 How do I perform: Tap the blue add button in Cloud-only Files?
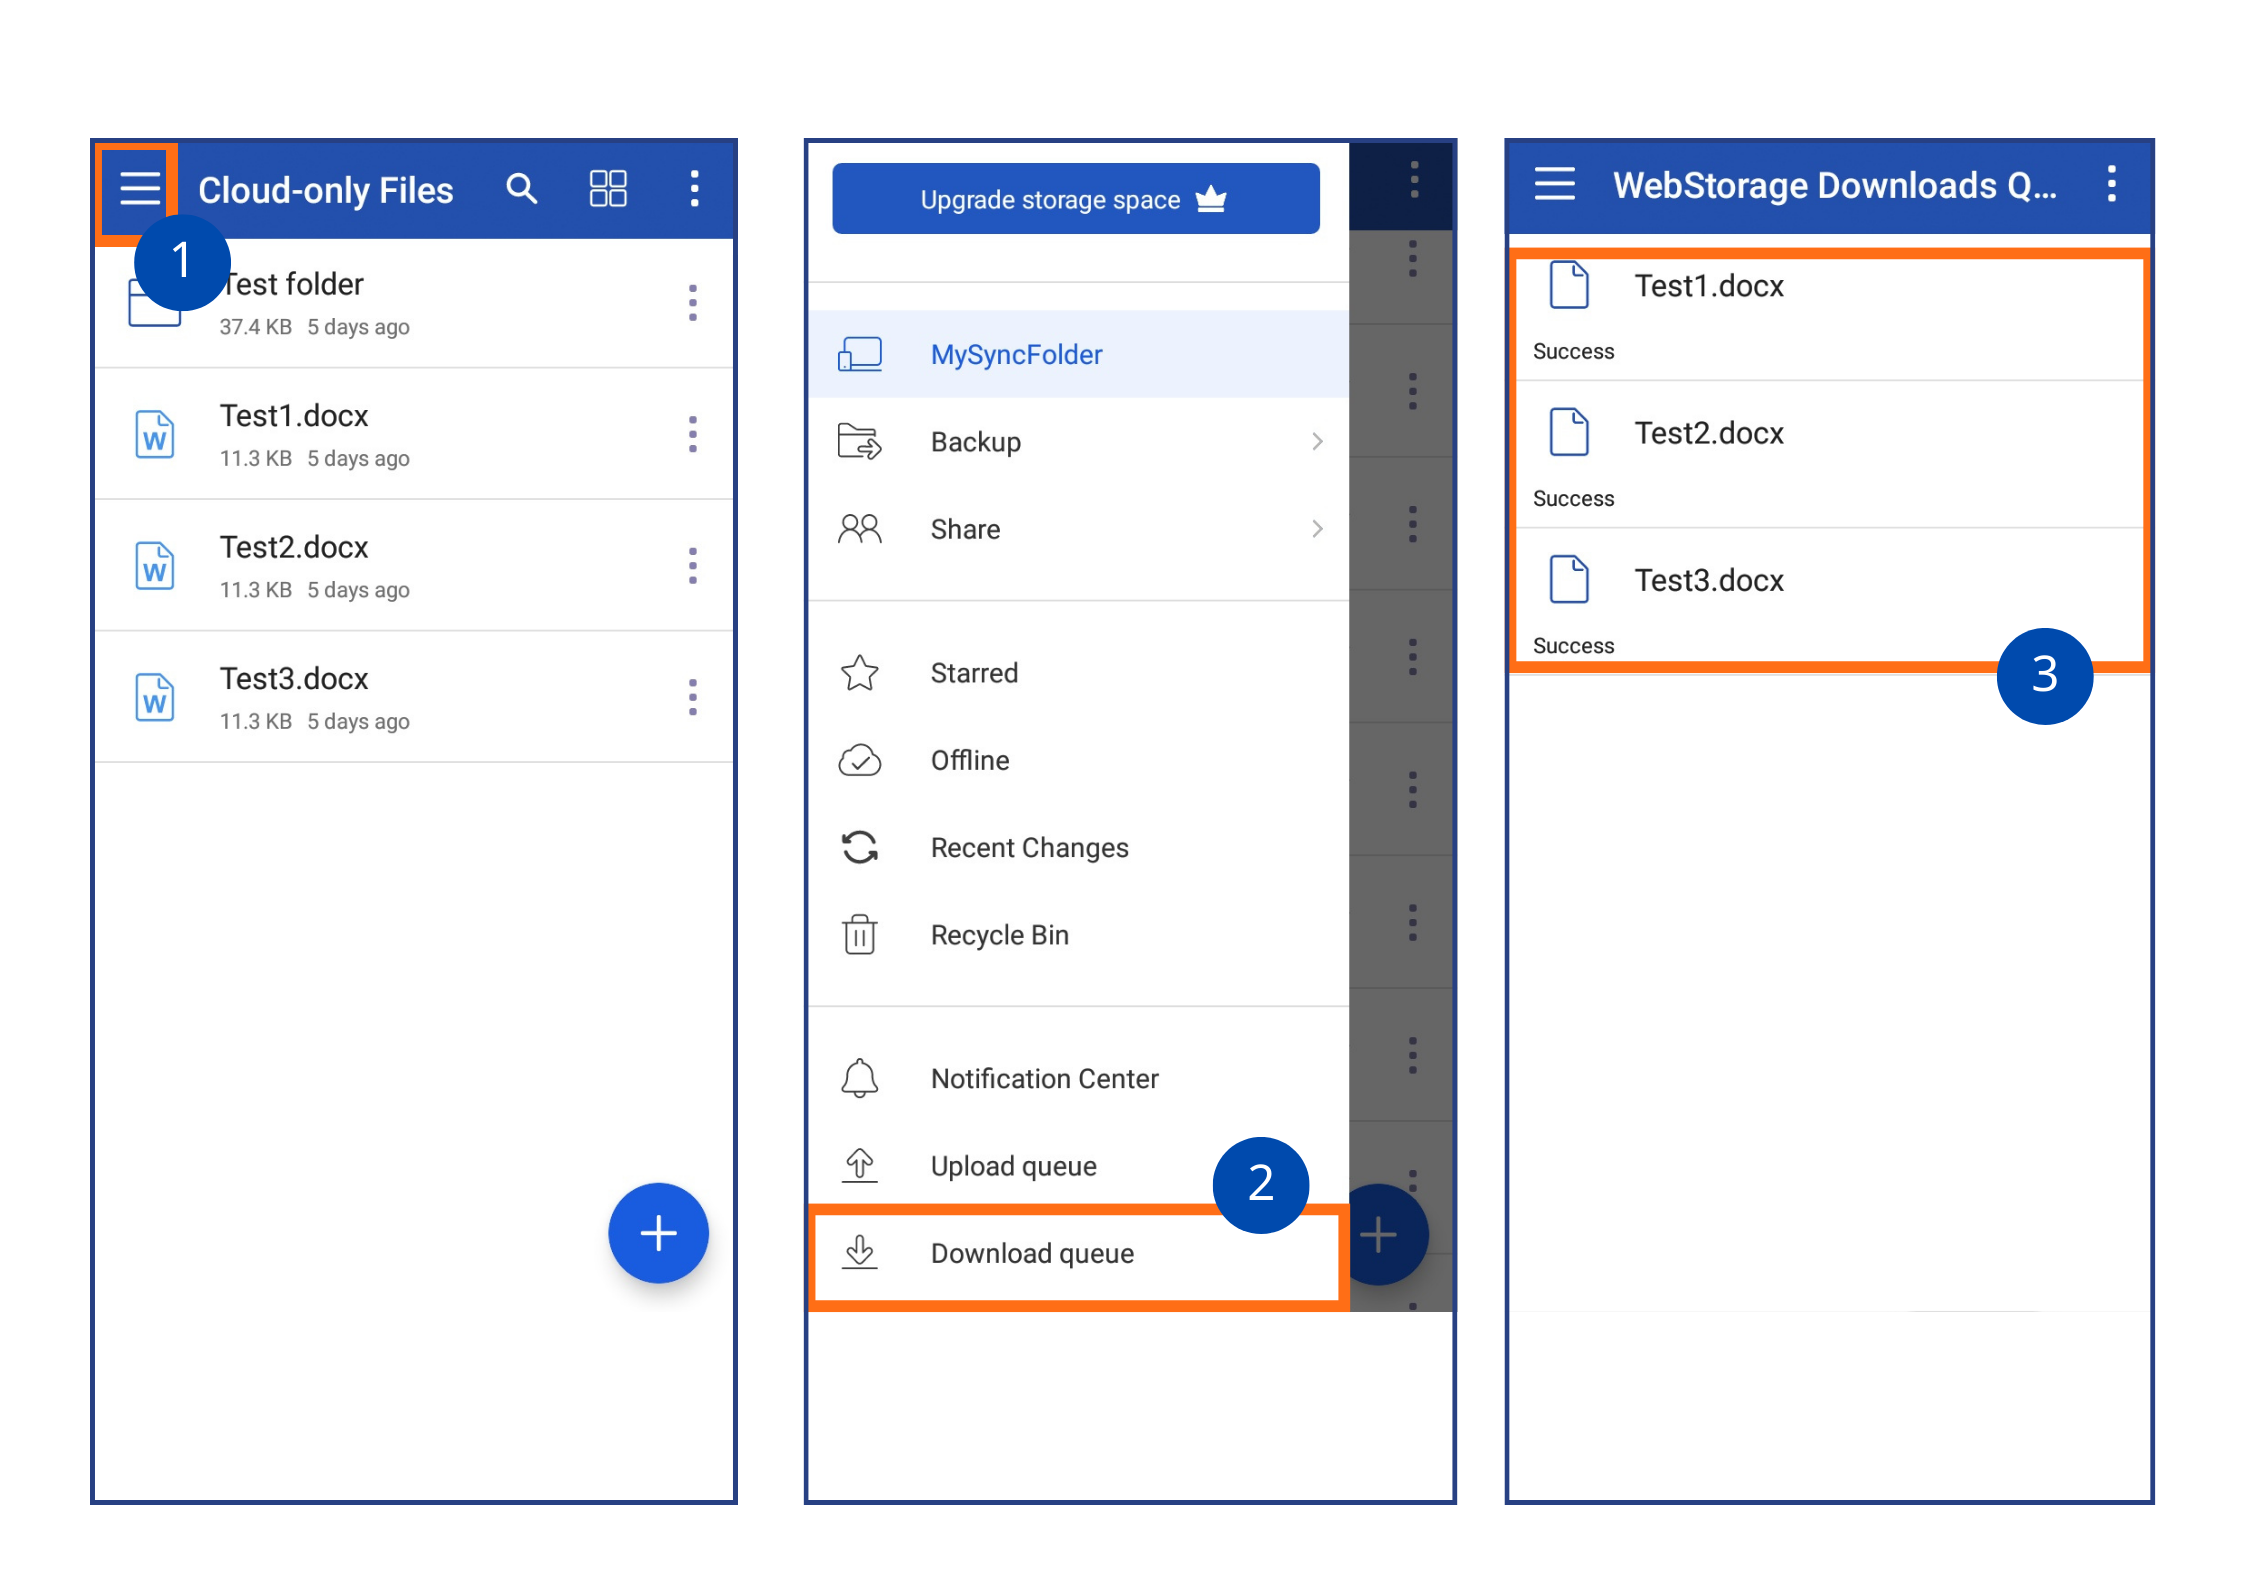(658, 1233)
